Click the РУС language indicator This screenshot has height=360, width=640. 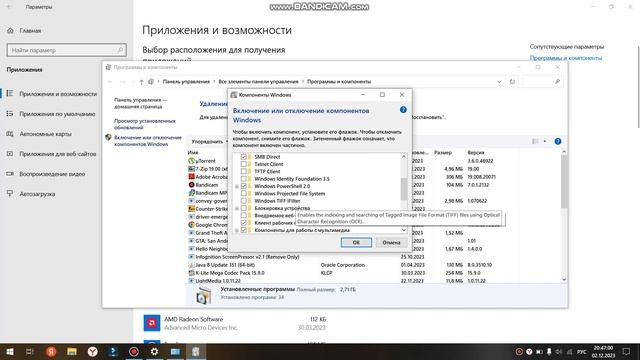(x=582, y=351)
